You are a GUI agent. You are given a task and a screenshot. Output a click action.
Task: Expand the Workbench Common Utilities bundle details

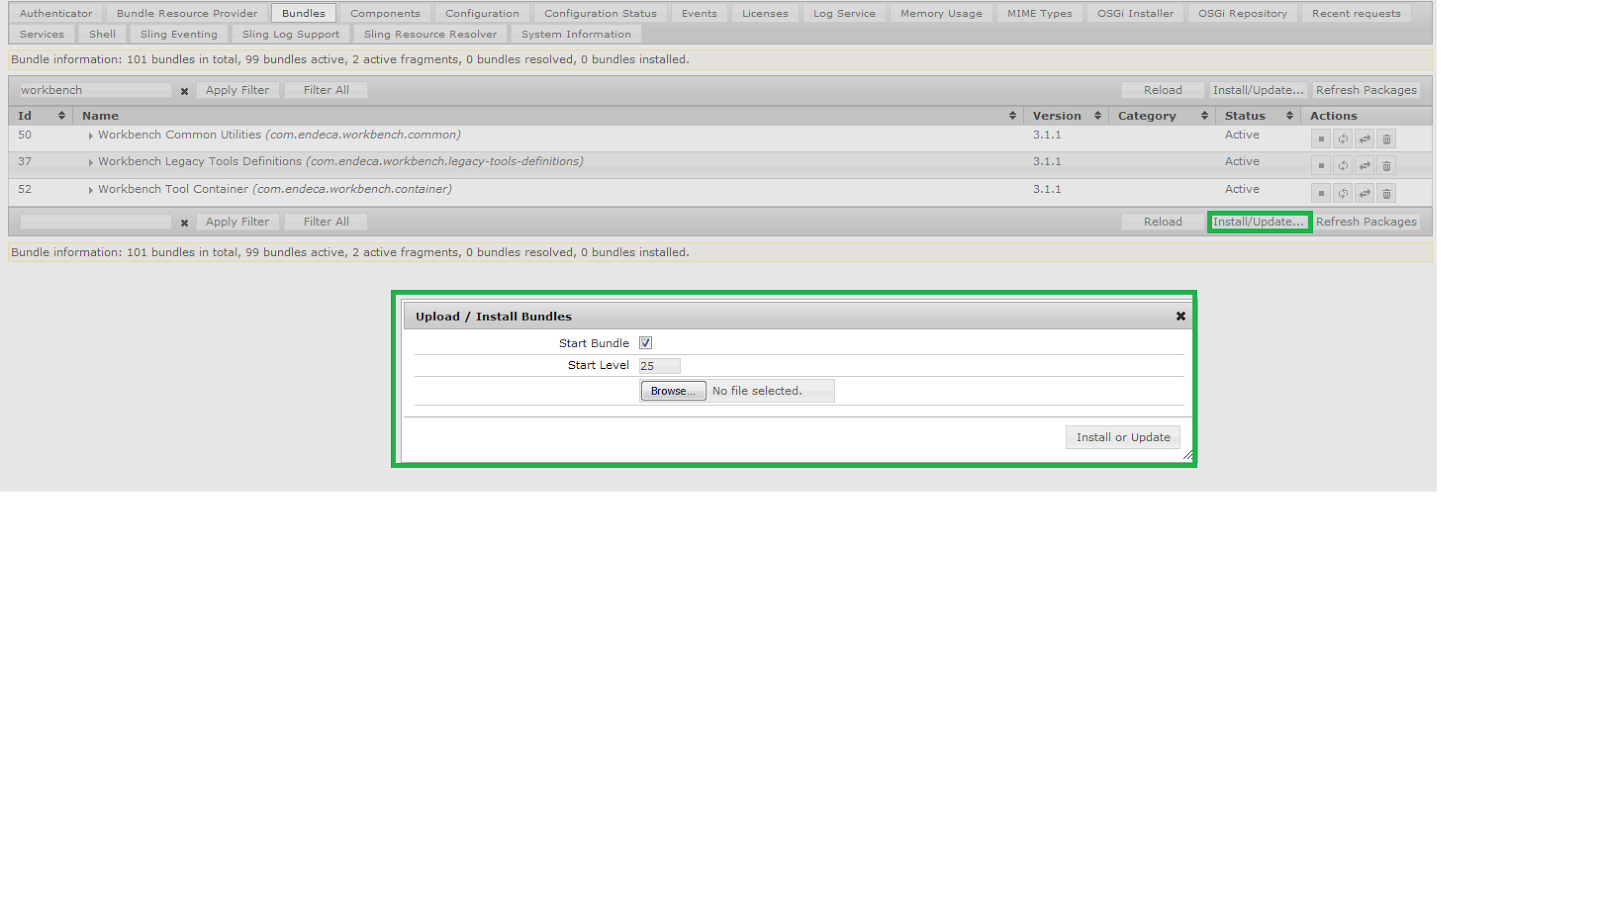(x=90, y=134)
